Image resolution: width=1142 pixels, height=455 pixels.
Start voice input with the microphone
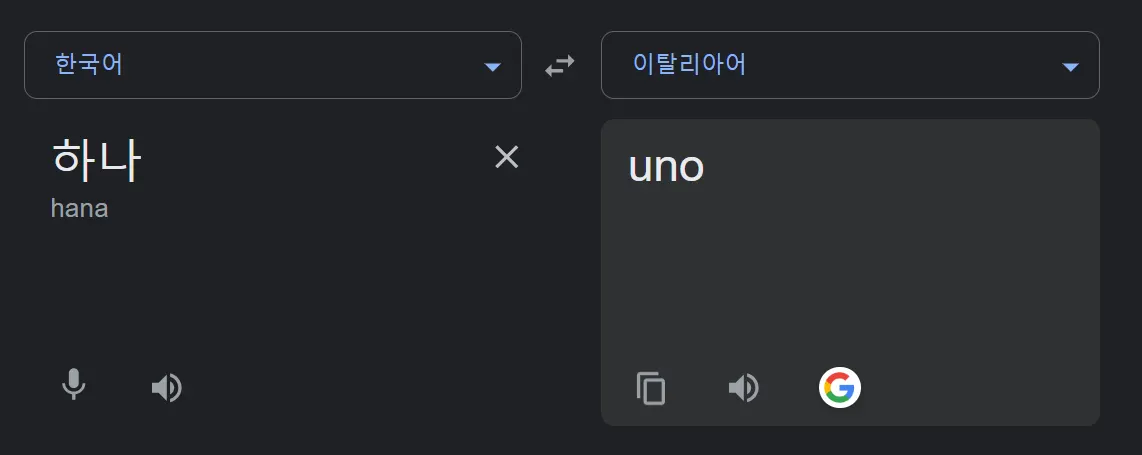coord(73,386)
